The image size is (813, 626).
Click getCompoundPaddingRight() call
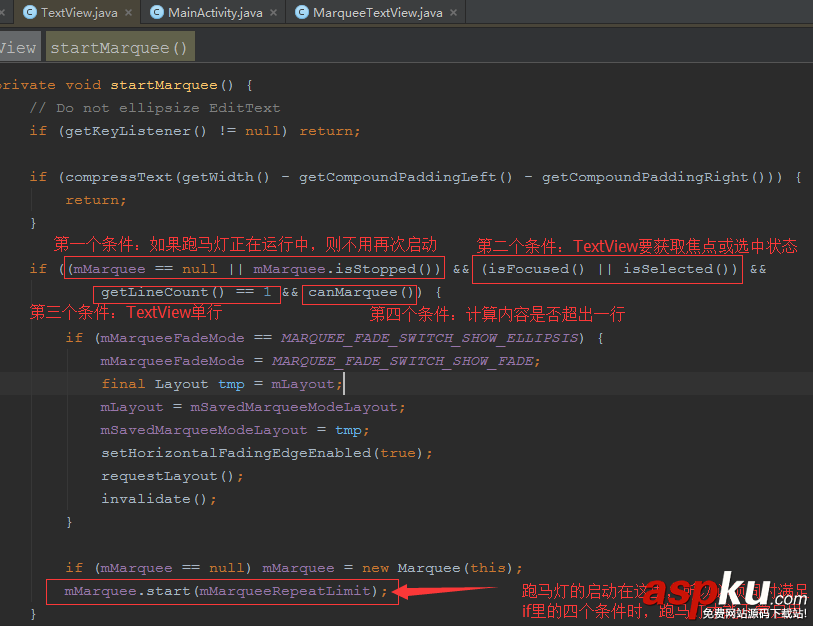click(x=653, y=177)
